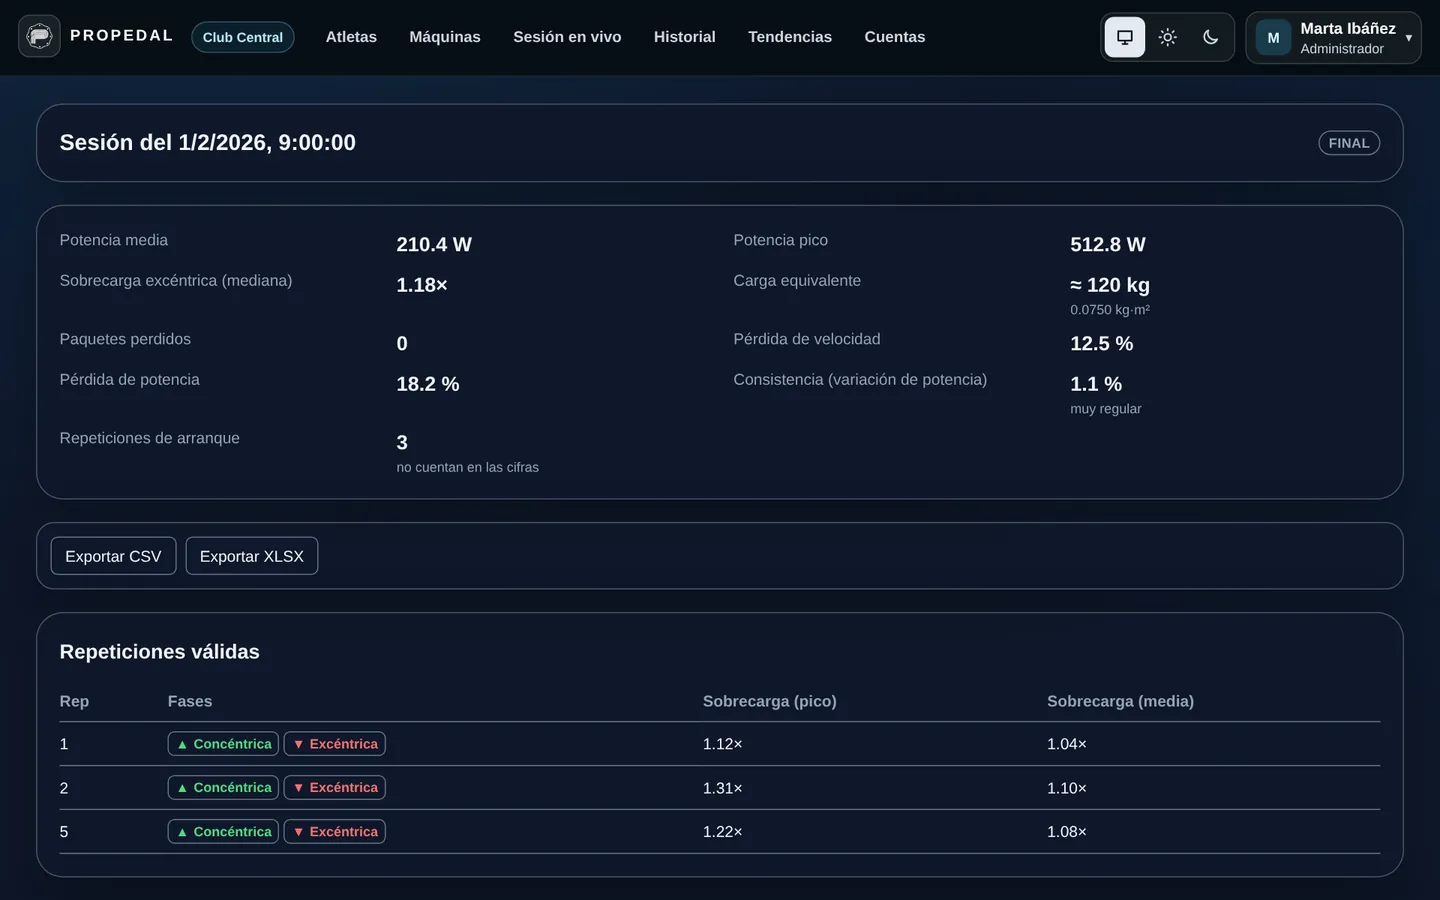This screenshot has width=1440, height=900.
Task: Open the Club Central selector
Action: click(243, 37)
